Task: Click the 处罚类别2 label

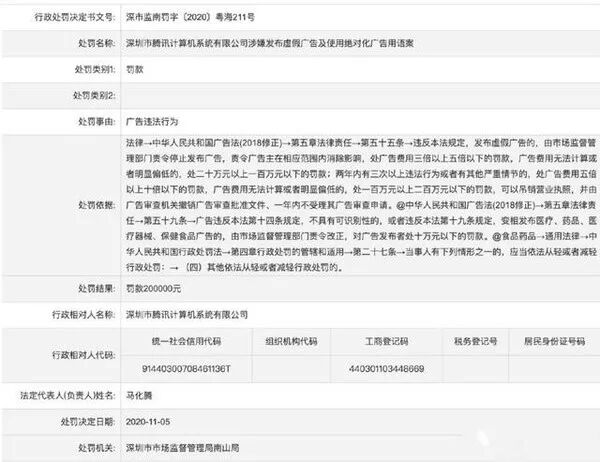Action: [94, 95]
